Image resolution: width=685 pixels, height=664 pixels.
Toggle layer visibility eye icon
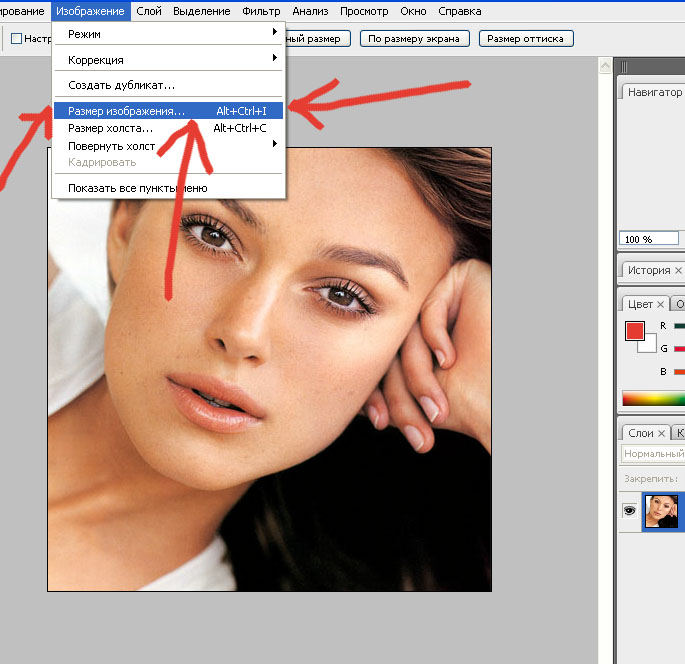click(x=630, y=510)
